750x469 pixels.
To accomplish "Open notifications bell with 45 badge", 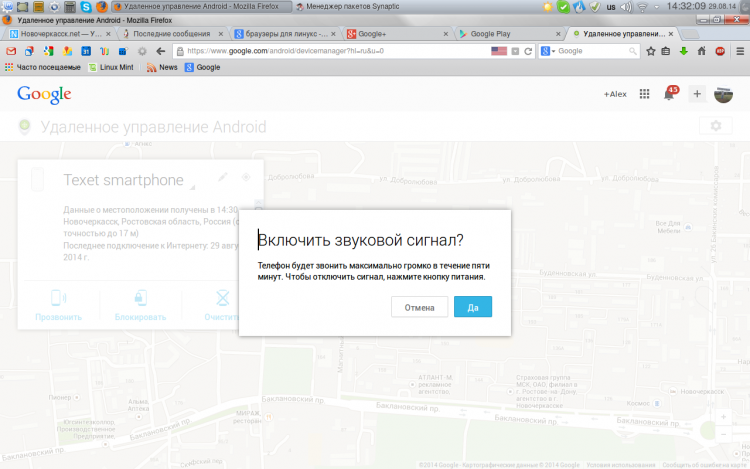I will pyautogui.click(x=671, y=93).
